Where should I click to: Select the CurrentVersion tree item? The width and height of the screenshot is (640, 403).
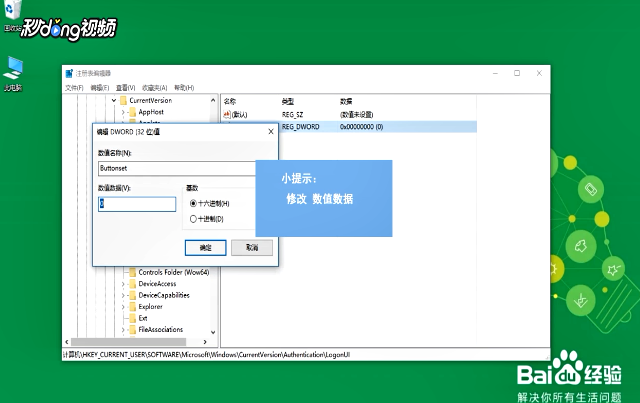[151, 100]
